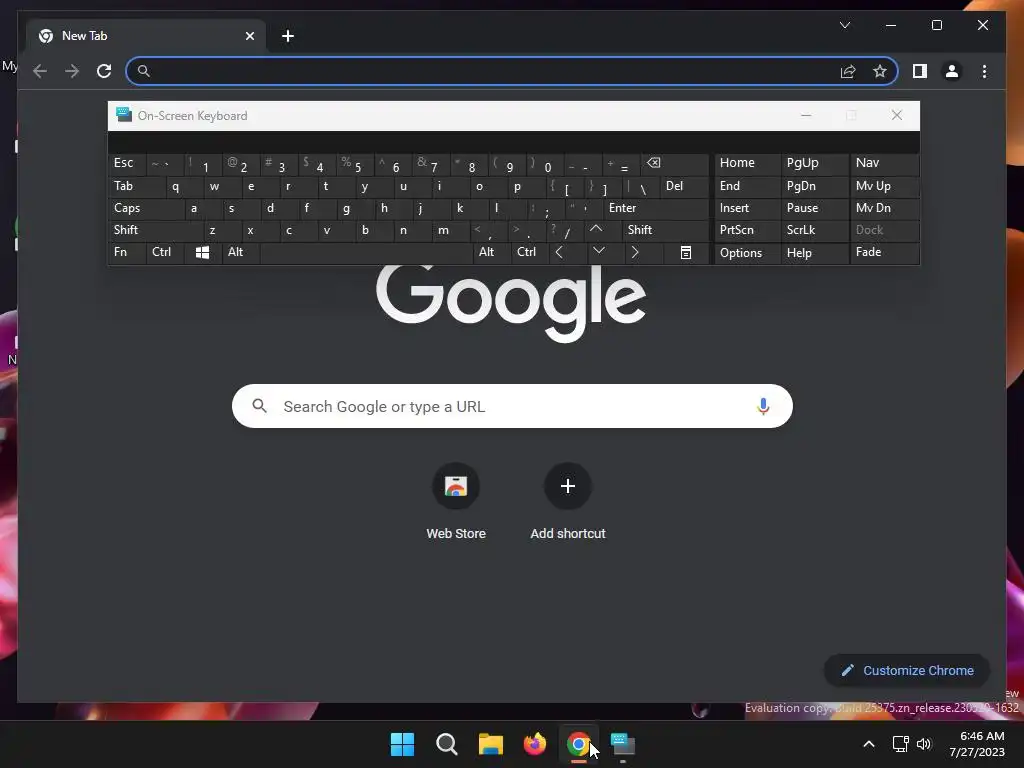1024x768 pixels.
Task: Start voice search with microphone icon
Action: [x=763, y=406]
